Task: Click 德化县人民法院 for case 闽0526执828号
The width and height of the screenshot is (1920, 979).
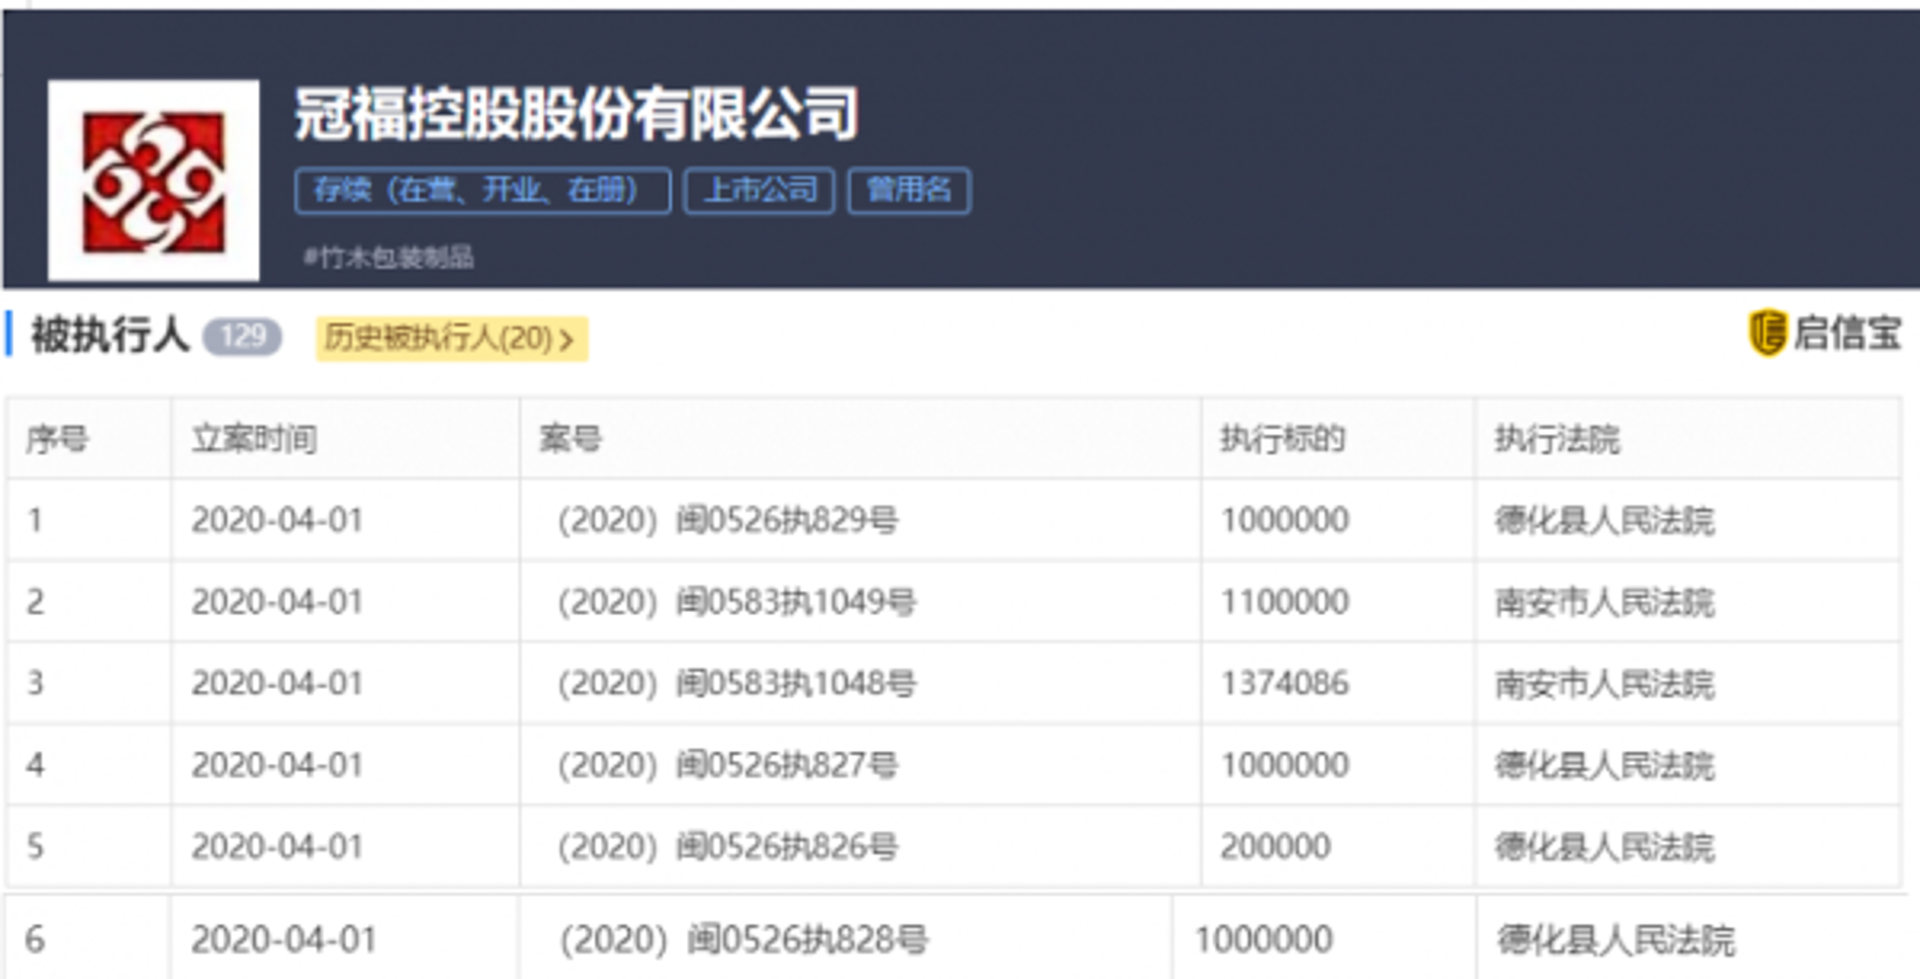Action: pyautogui.click(x=1616, y=940)
